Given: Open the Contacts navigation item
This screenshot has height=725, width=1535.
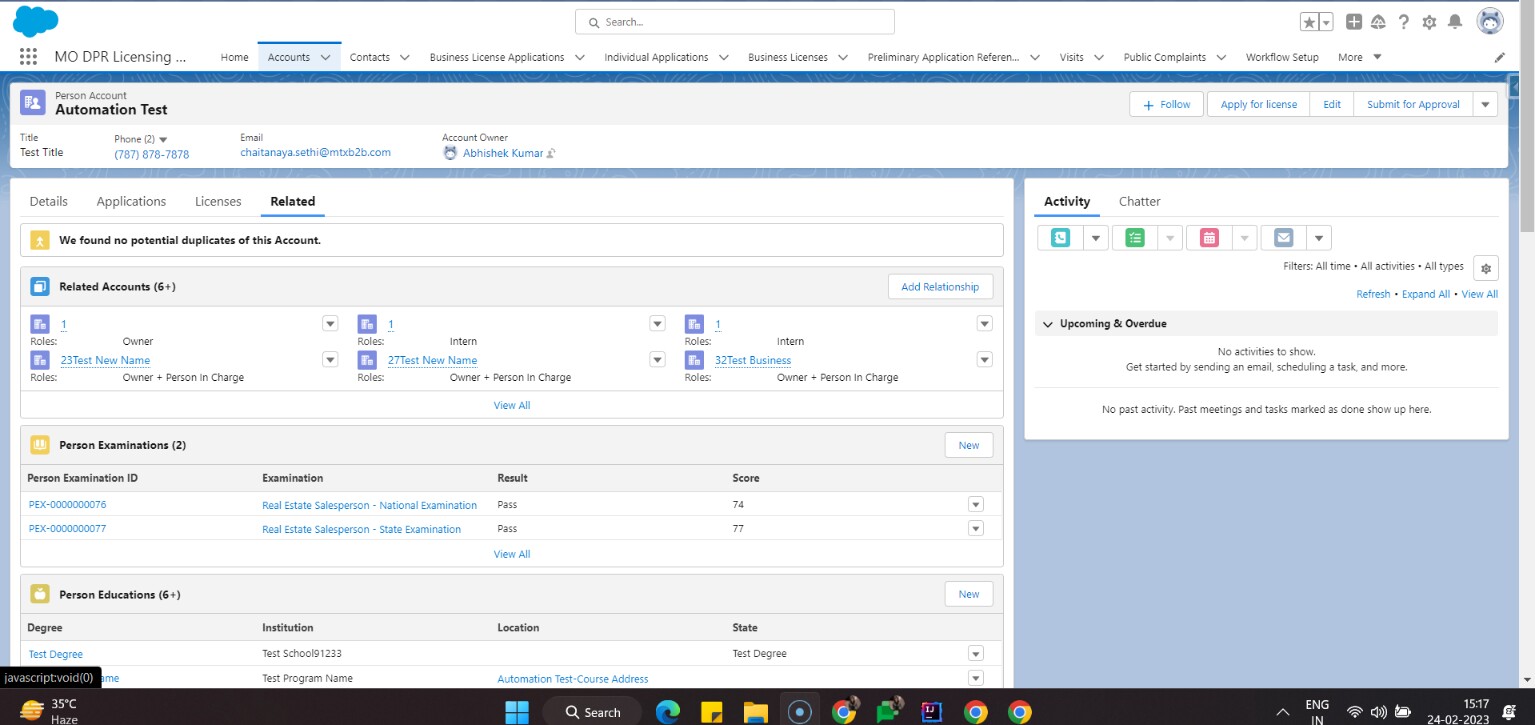Looking at the screenshot, I should (x=369, y=57).
